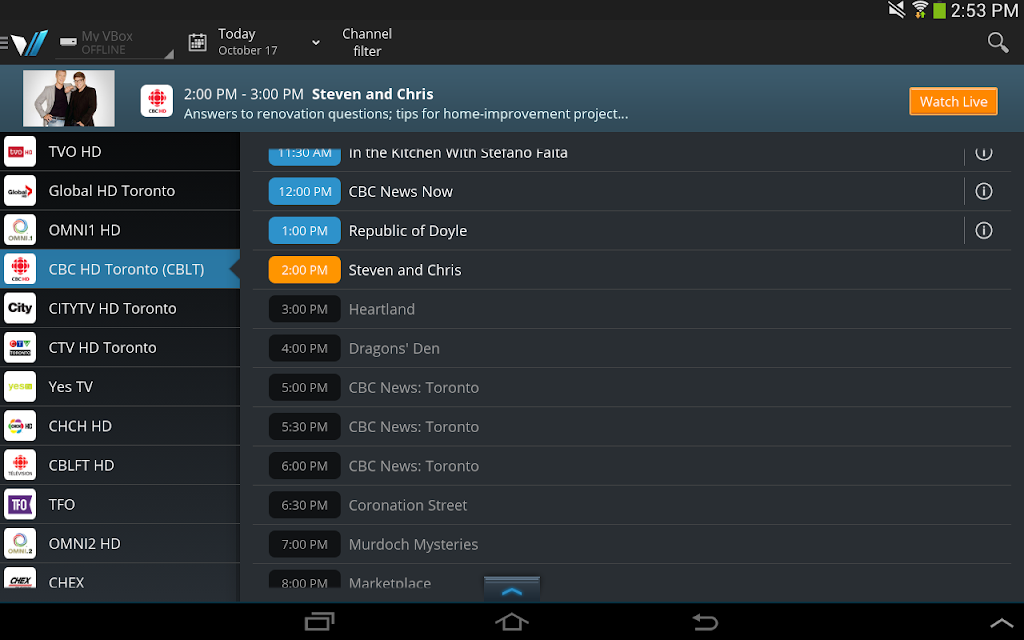
Task: Open the 4:00 PM Dragons' Den entry
Action: point(632,348)
